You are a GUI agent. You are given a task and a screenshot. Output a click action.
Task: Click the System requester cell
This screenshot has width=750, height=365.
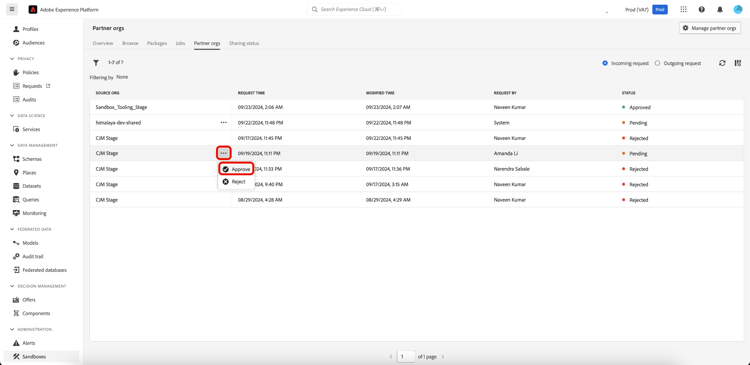[501, 122]
